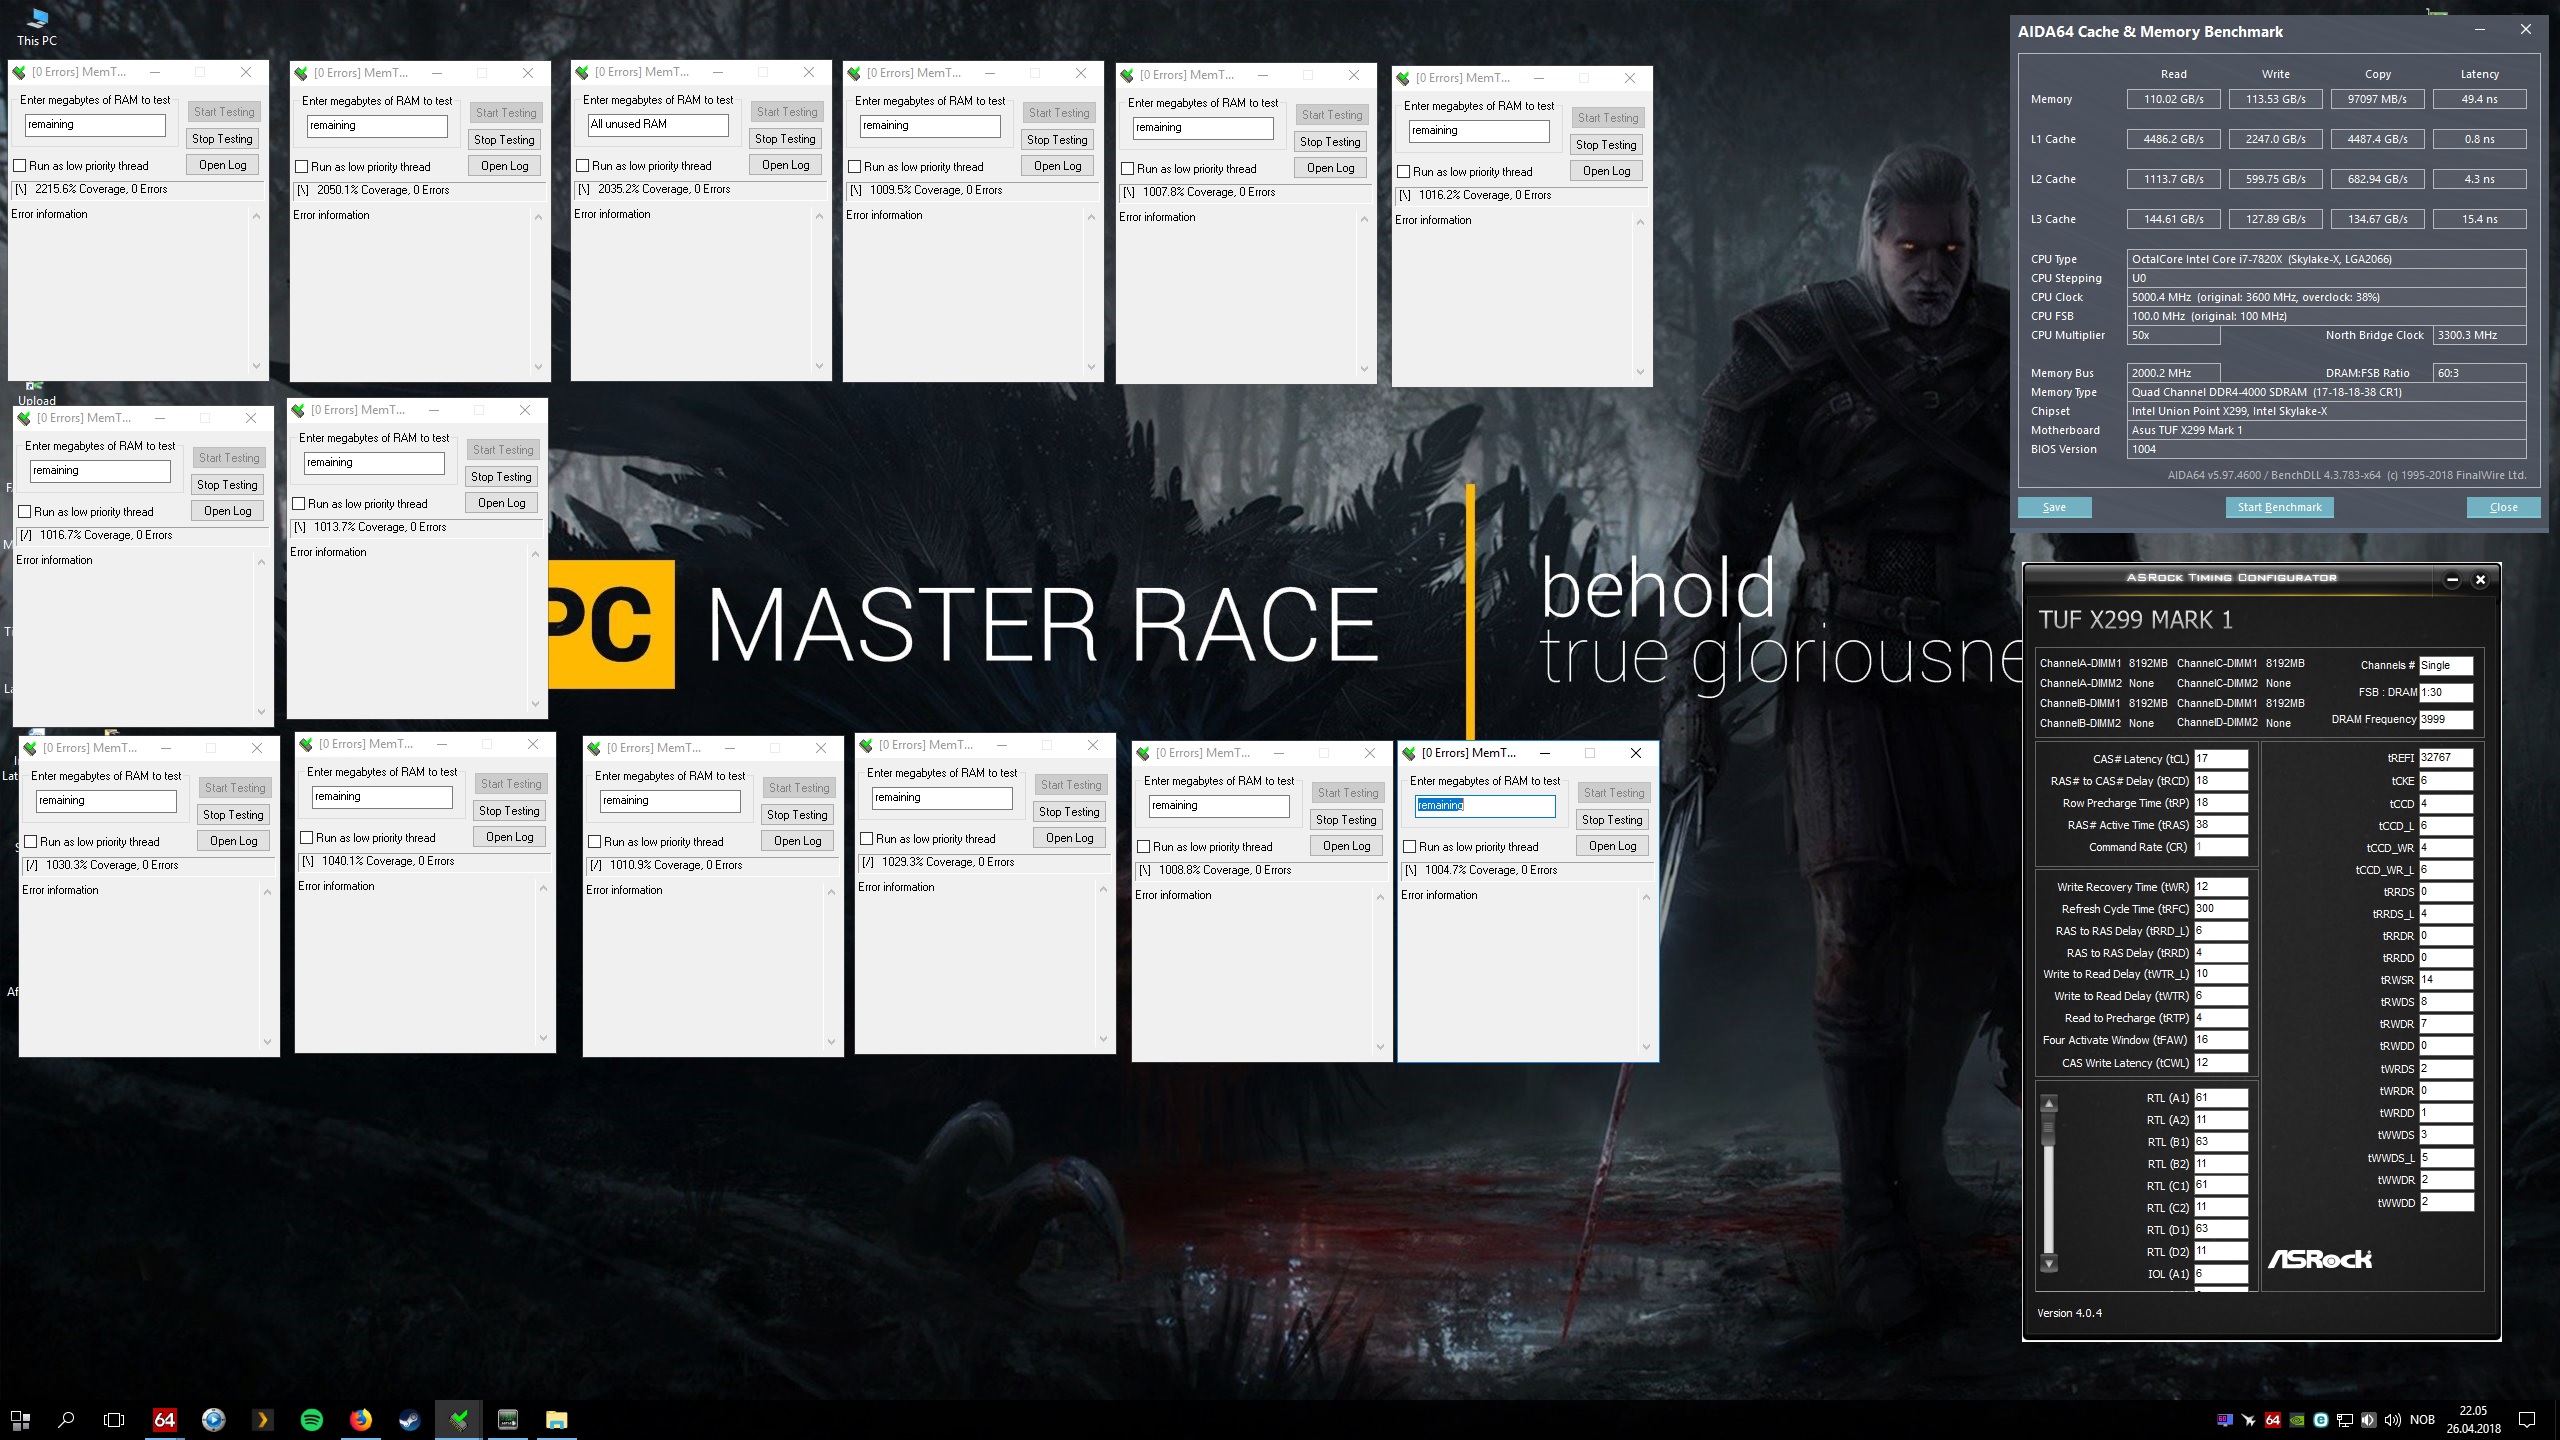Click L3 Cache Copy value 134.67 GB/s
The height and width of the screenshot is (1440, 2560).
(2377, 219)
